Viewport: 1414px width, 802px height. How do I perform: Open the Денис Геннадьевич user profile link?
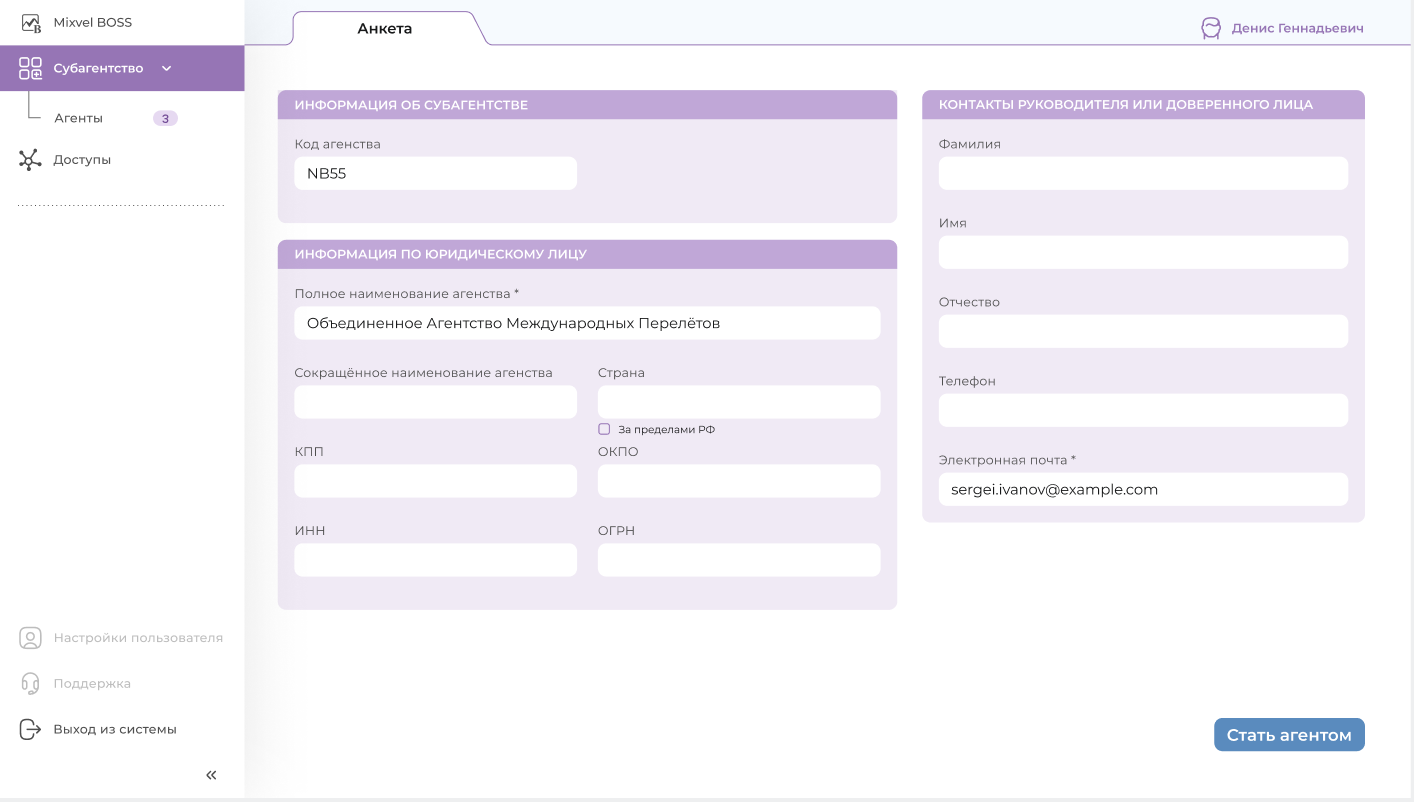click(1297, 29)
